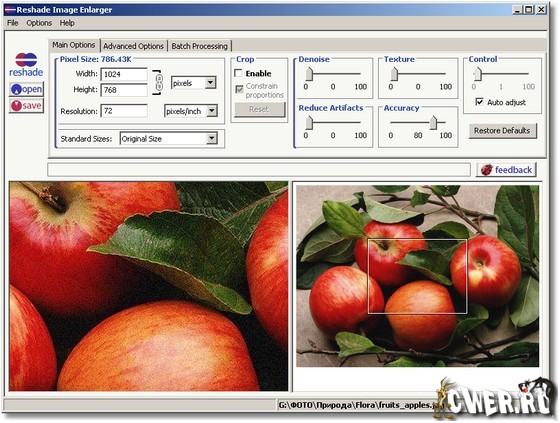Click the Reduce Artifacts slider handle
The width and height of the screenshot is (560, 423).
pos(309,123)
